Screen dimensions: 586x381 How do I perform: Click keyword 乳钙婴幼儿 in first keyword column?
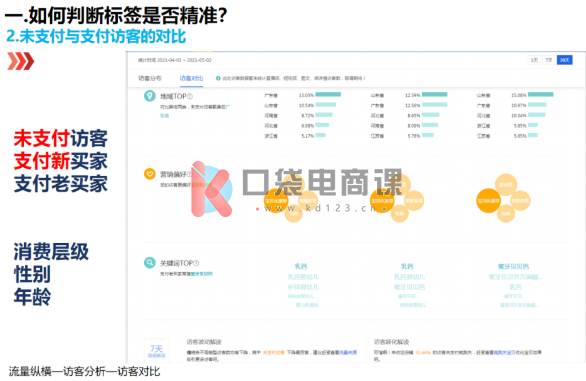coord(303,277)
